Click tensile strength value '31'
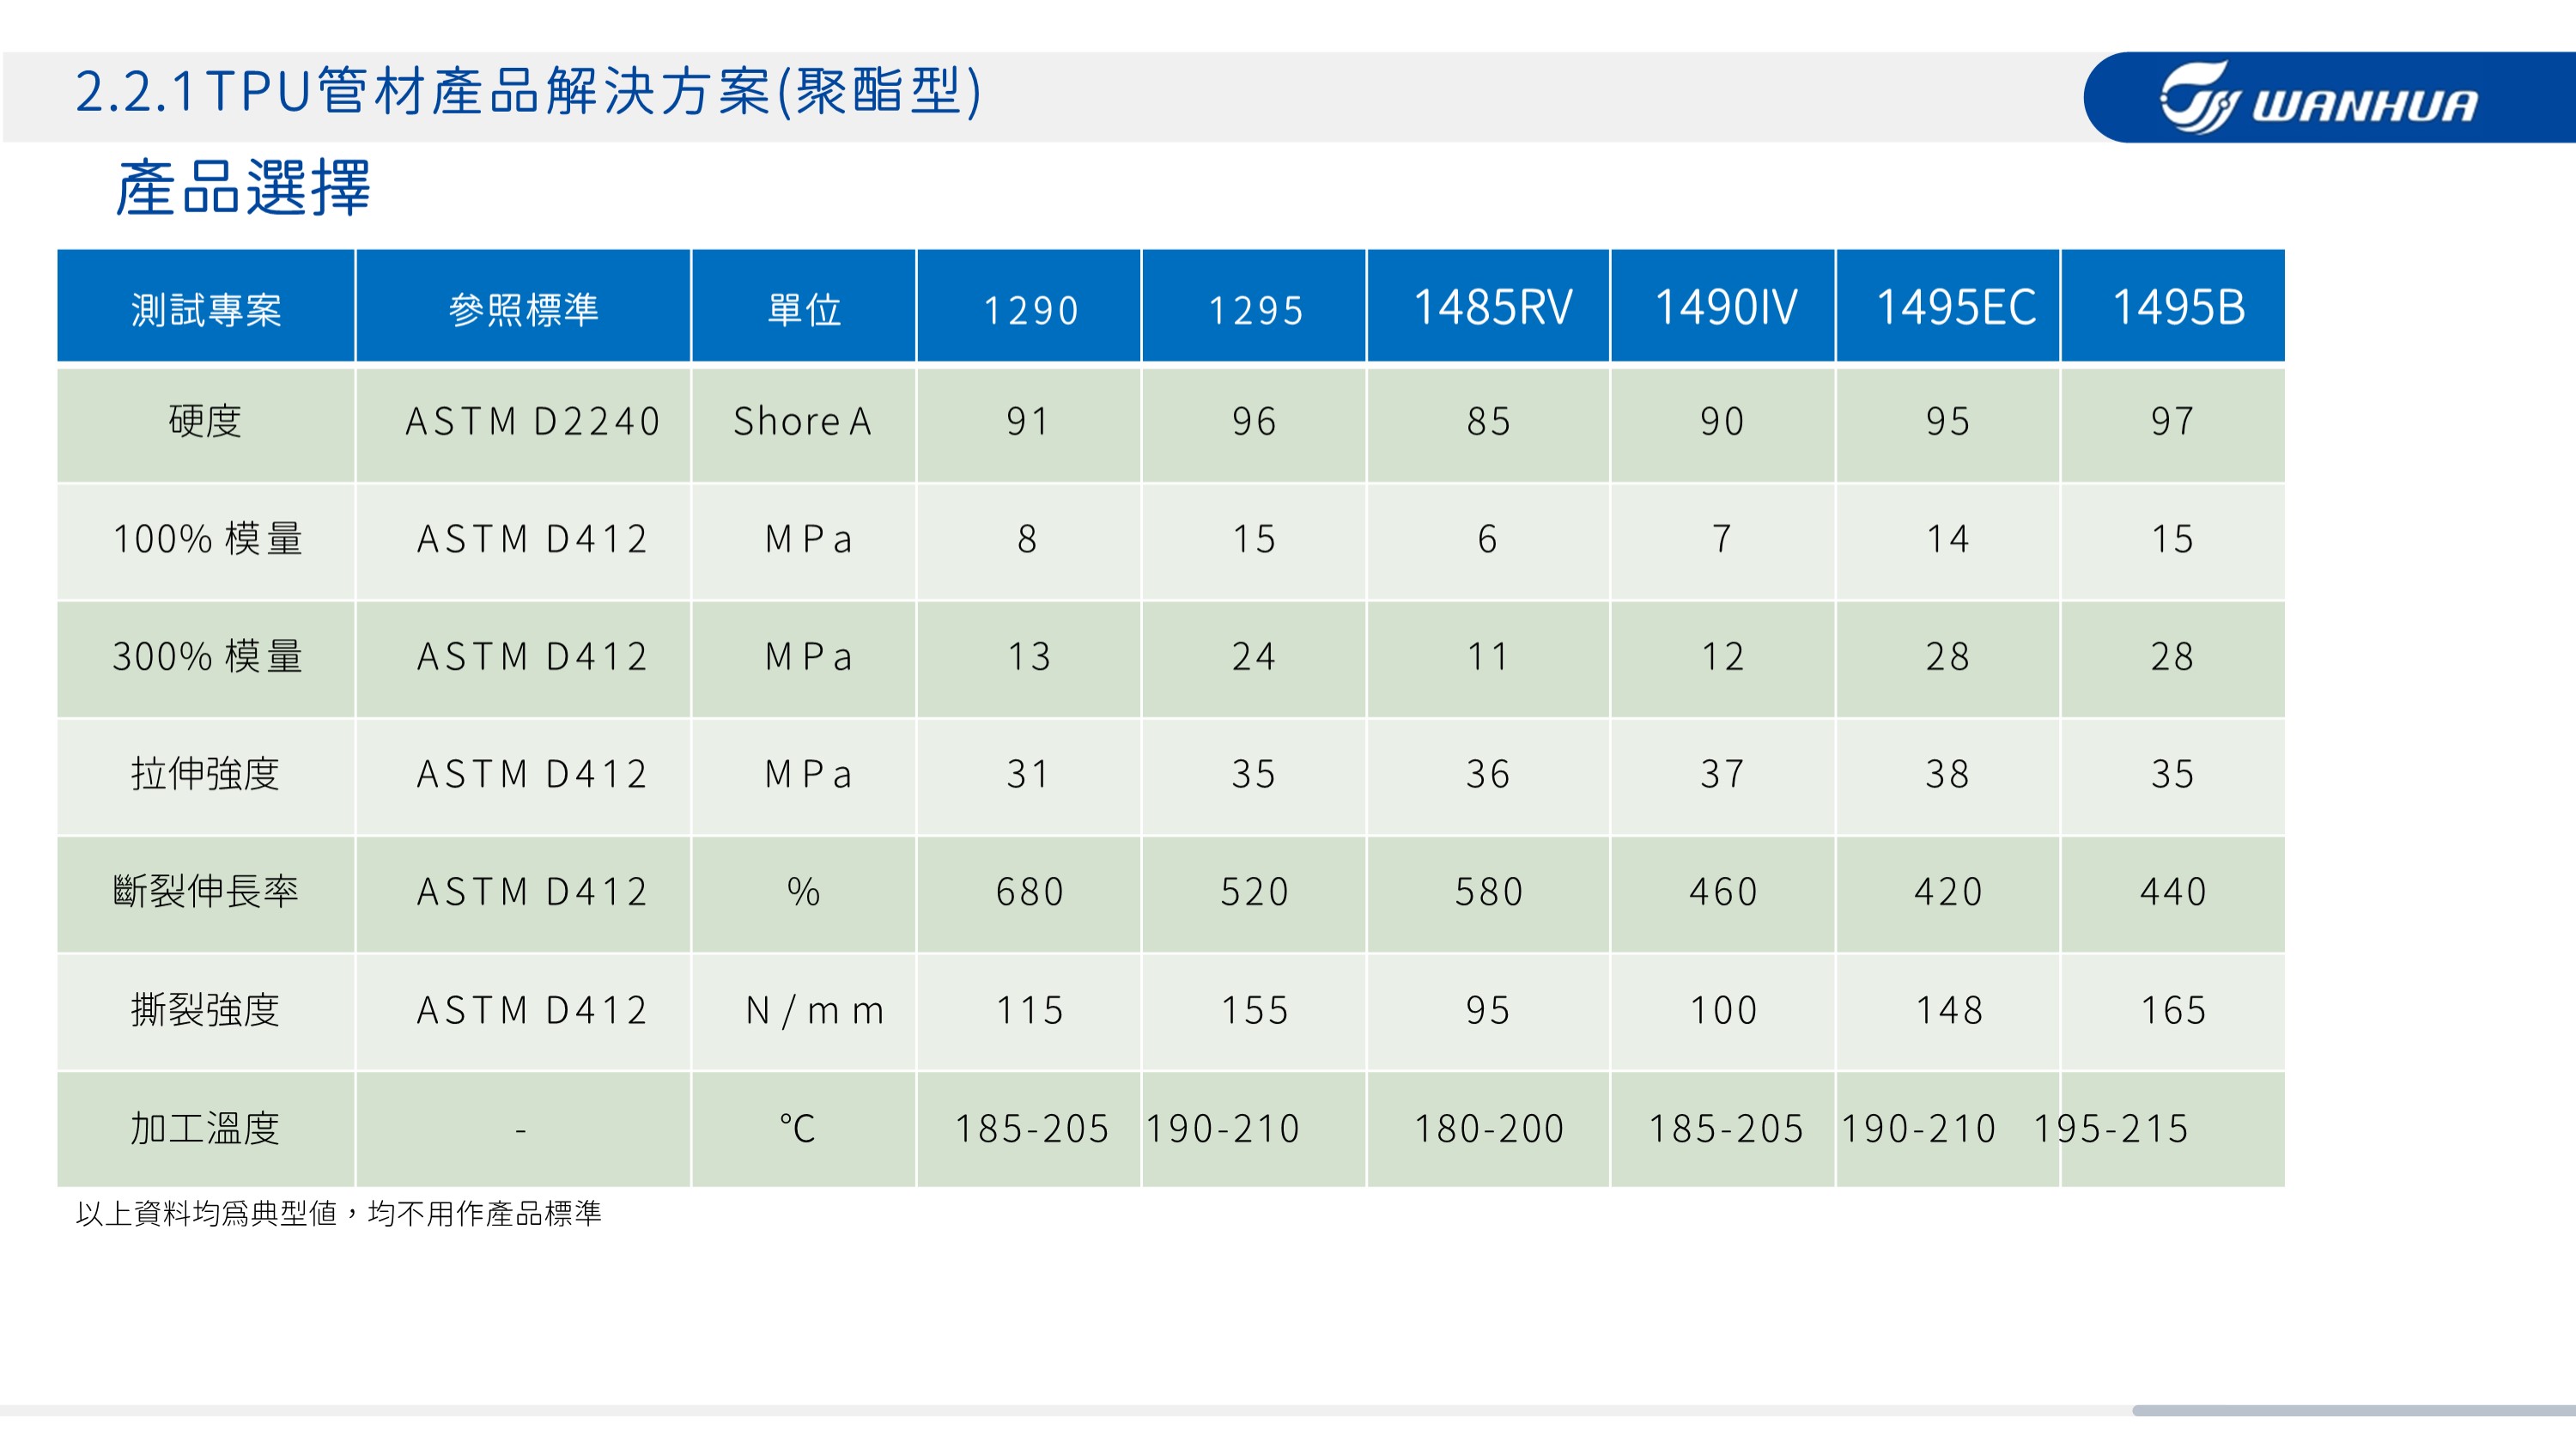Screen dimensions: 2576x1449 pyautogui.click(x=1028, y=774)
